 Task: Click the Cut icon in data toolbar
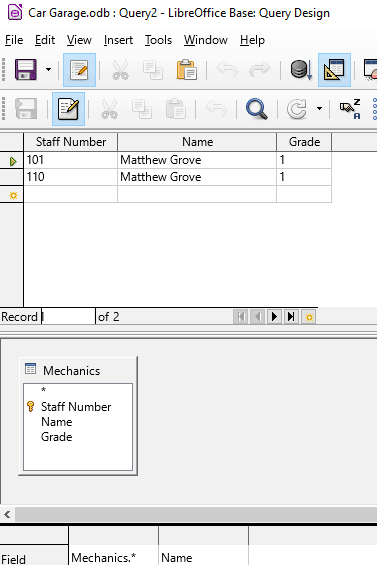pos(109,109)
